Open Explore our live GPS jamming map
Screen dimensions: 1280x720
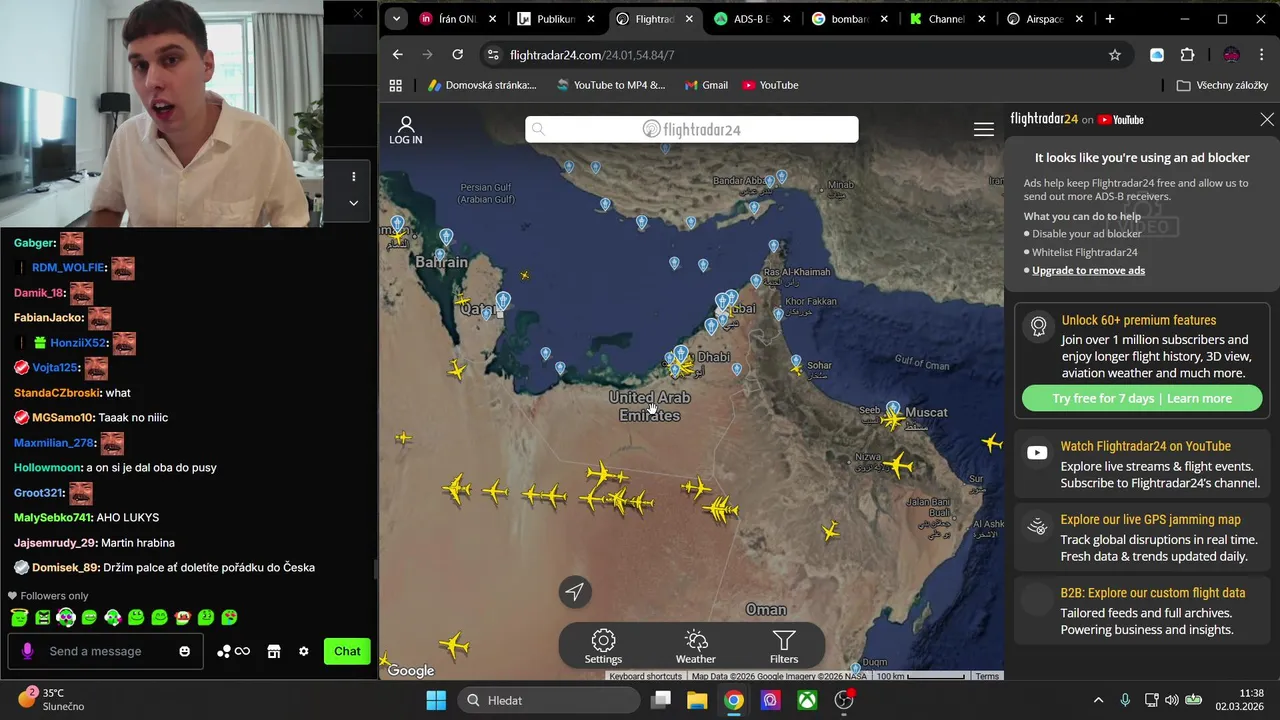(1142, 538)
